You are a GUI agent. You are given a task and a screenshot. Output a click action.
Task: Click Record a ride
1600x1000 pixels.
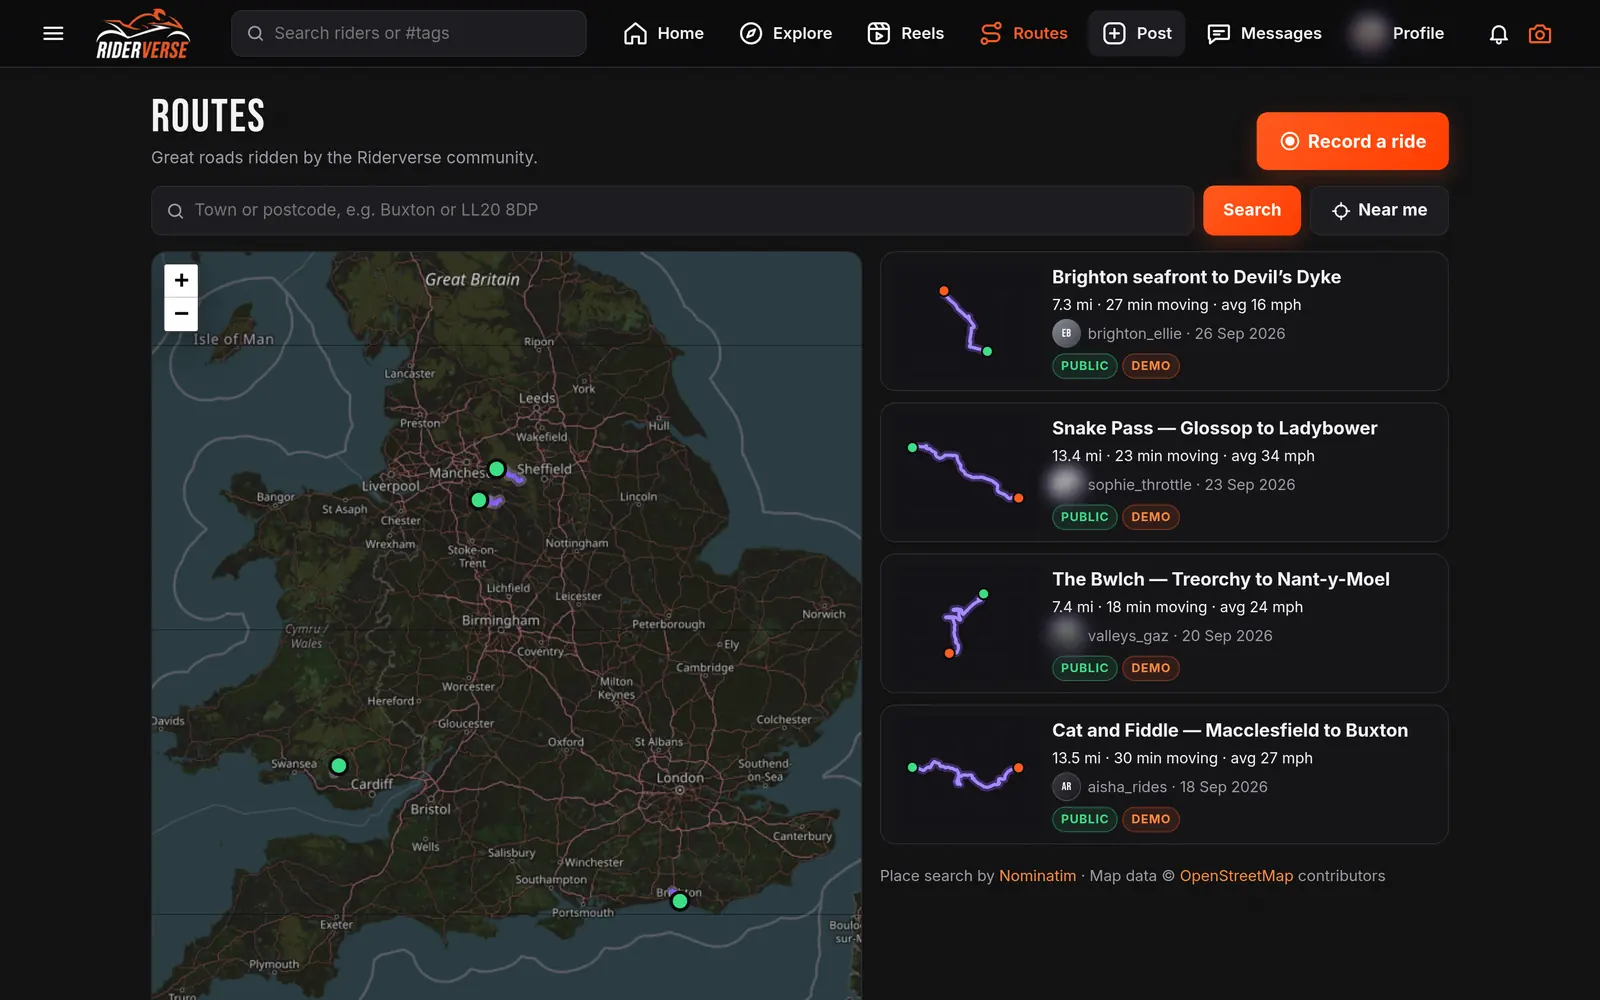click(x=1352, y=141)
